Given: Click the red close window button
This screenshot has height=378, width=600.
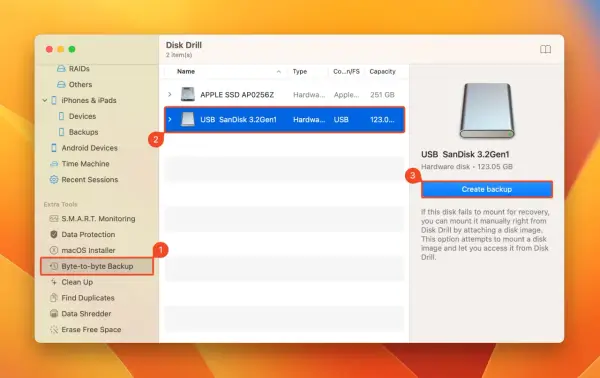Looking at the screenshot, I should click(49, 49).
